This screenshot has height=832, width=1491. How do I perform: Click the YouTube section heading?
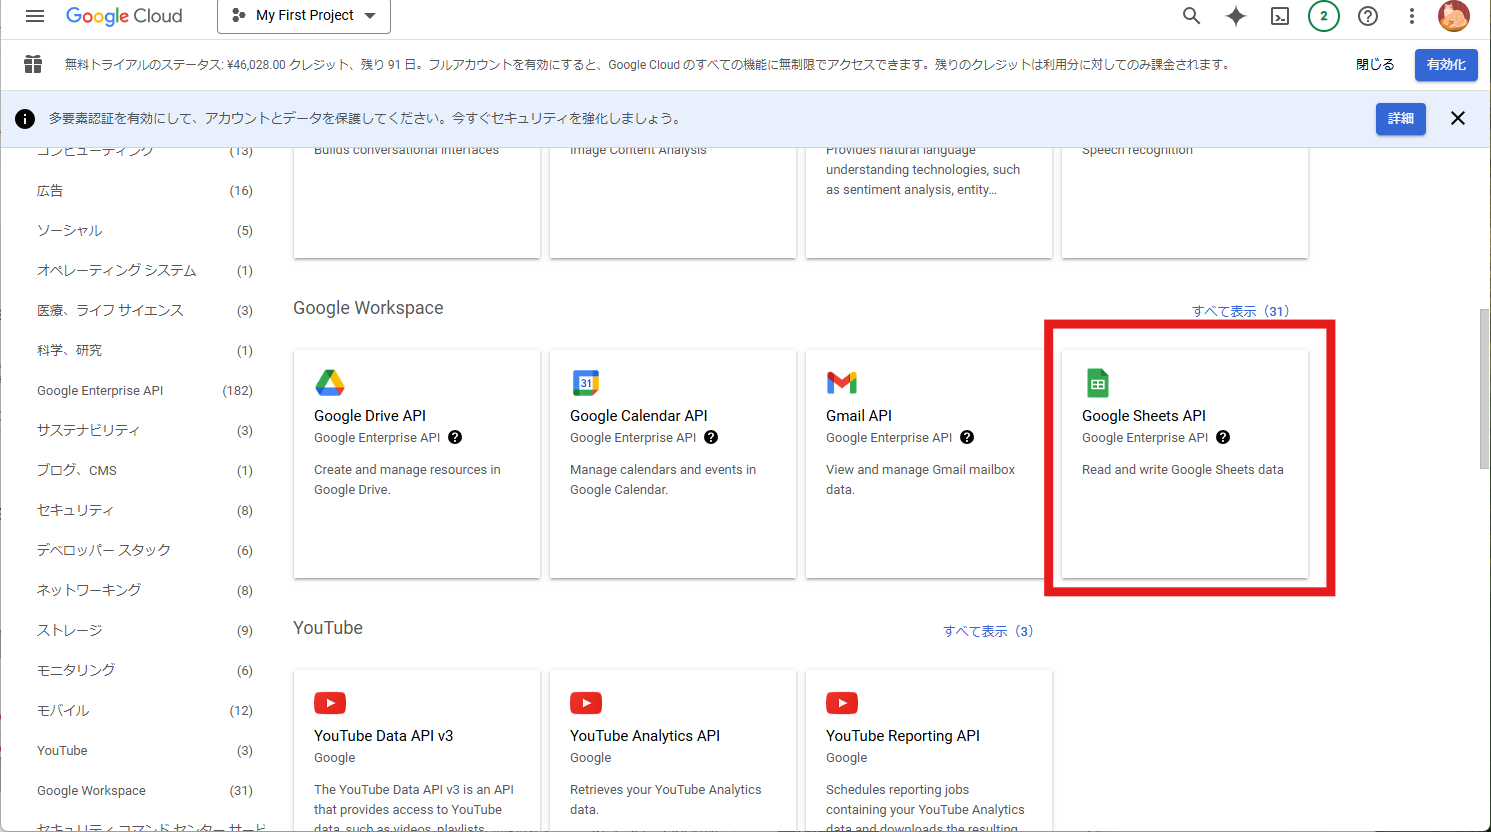pyautogui.click(x=328, y=628)
